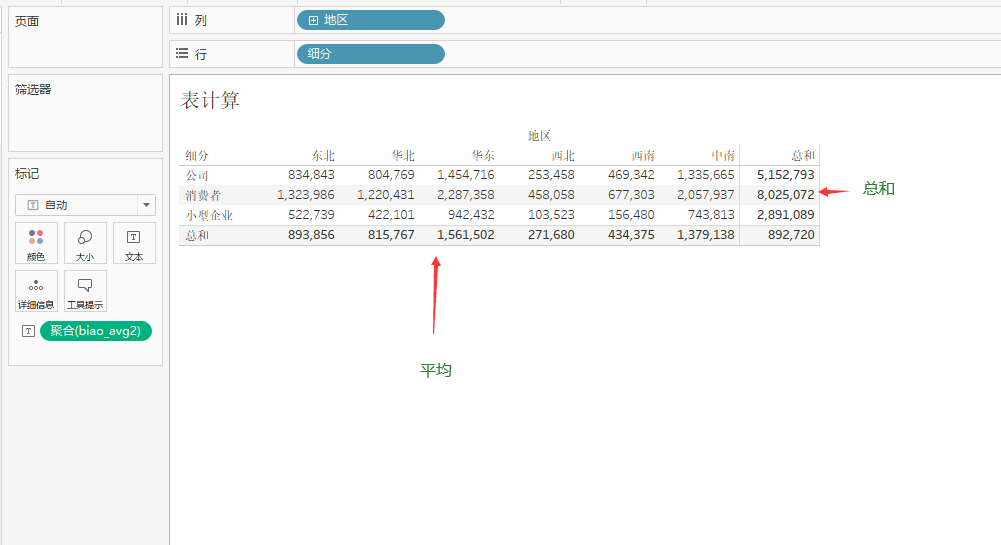Screen dimensions: 1001x545
Task: Select the 华东 column header
Action: point(483,156)
